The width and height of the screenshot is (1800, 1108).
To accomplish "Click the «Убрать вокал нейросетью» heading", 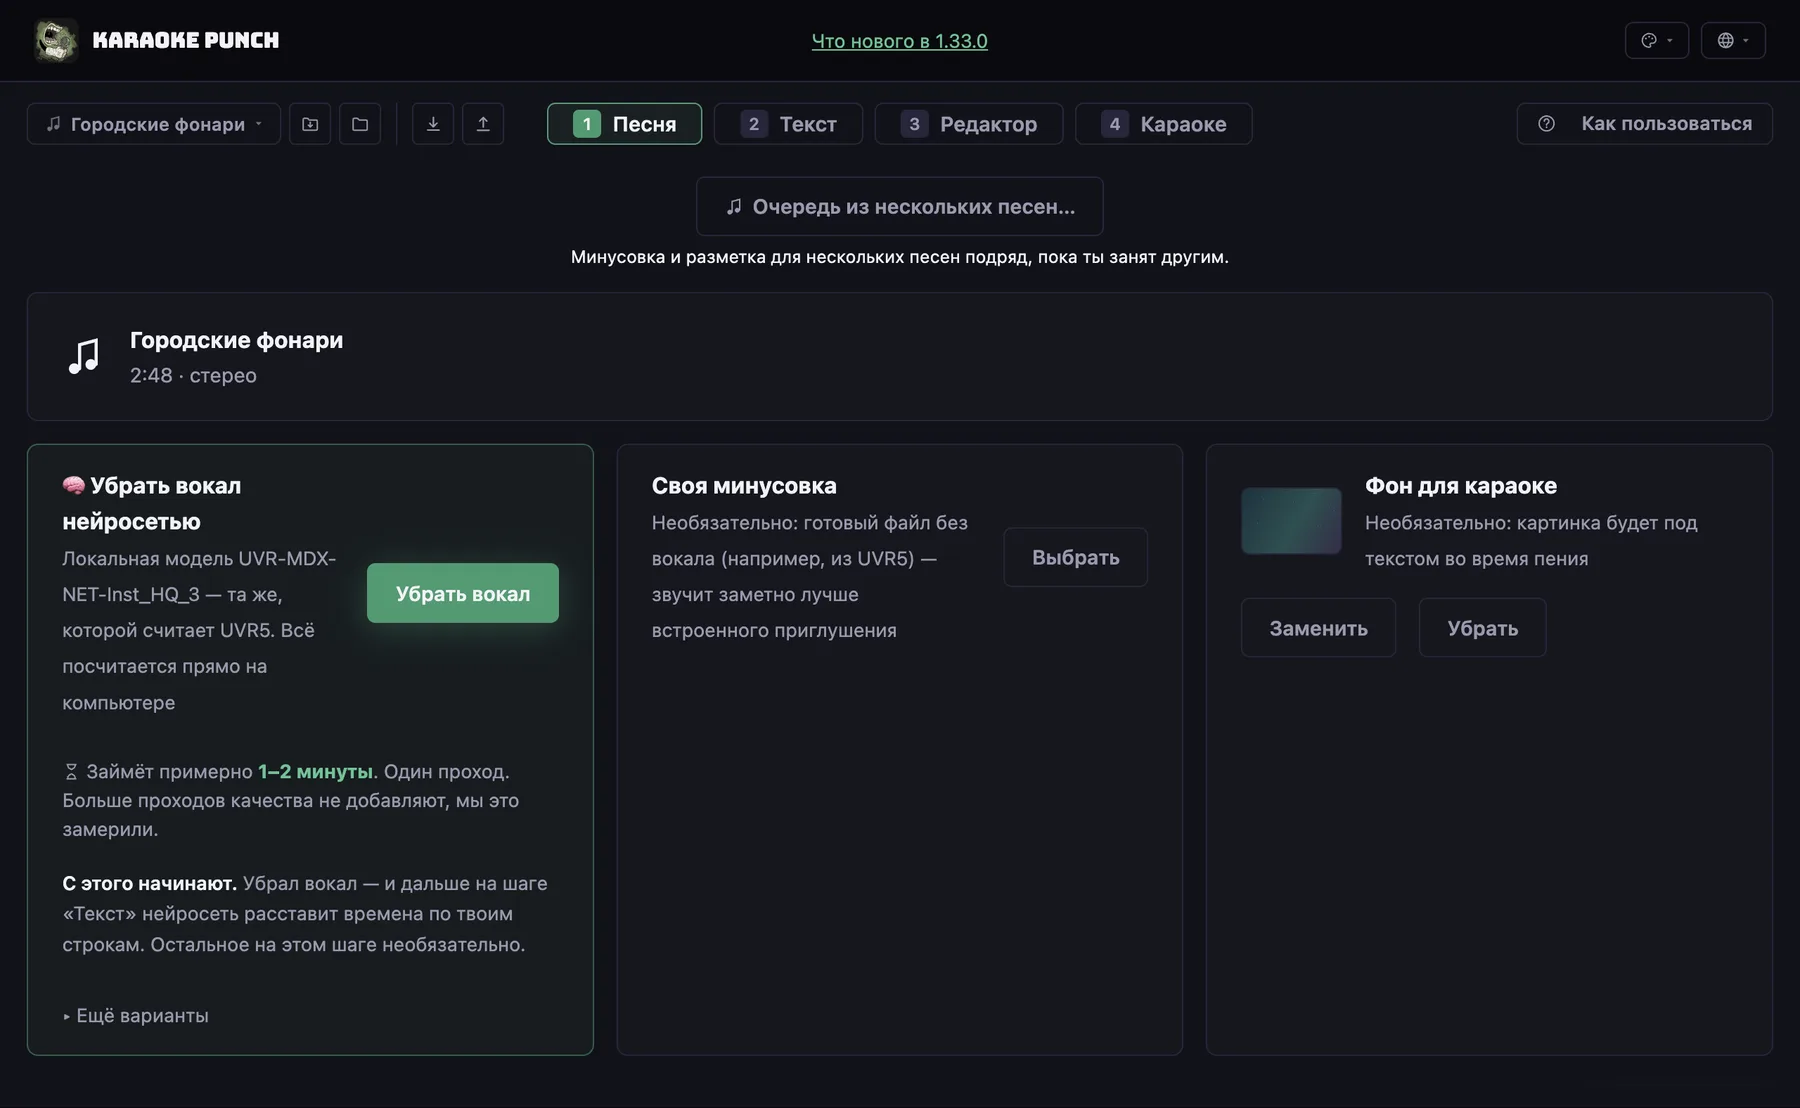I will click(x=152, y=503).
